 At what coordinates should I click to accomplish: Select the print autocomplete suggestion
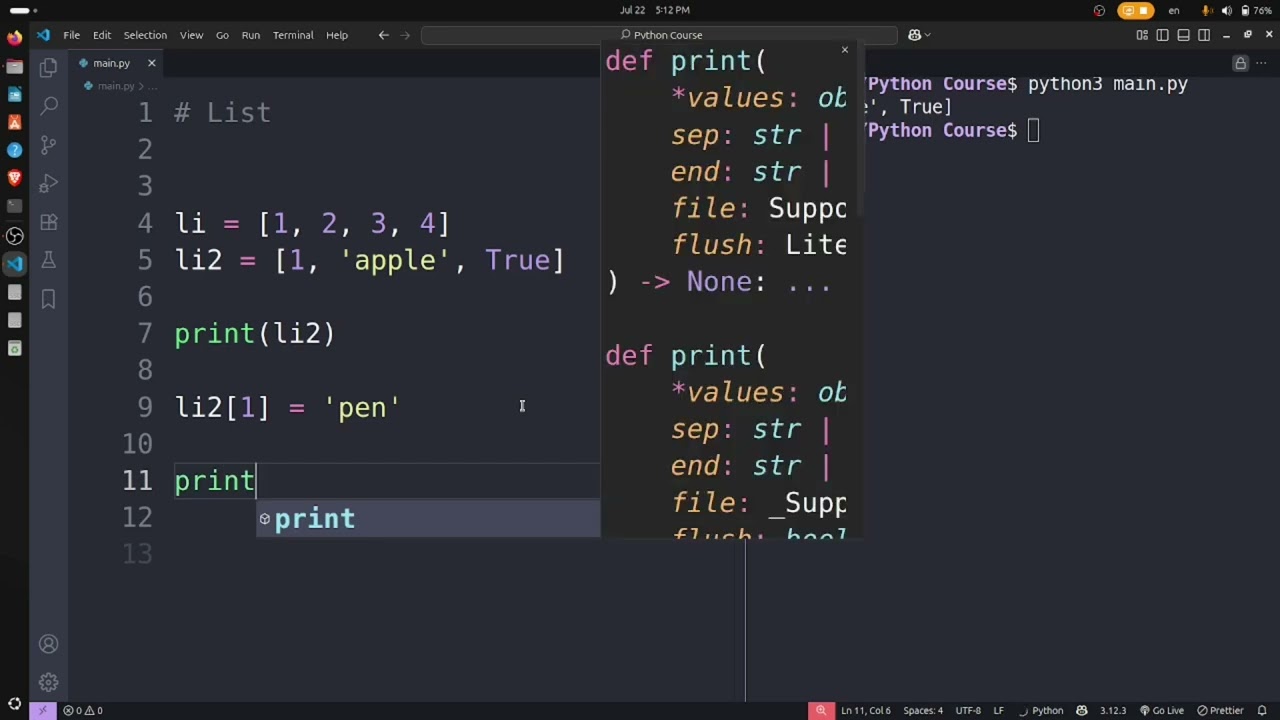pyautogui.click(x=315, y=519)
